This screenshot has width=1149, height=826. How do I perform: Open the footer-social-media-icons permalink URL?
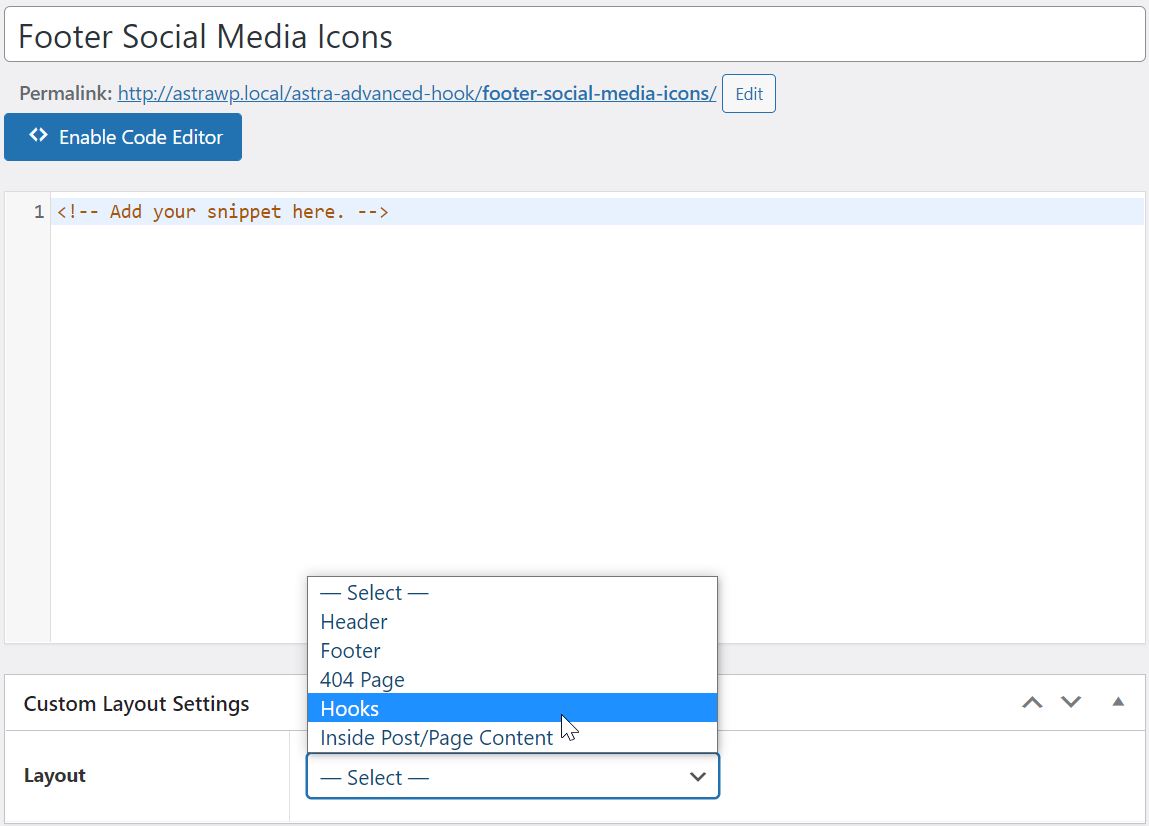coord(417,94)
